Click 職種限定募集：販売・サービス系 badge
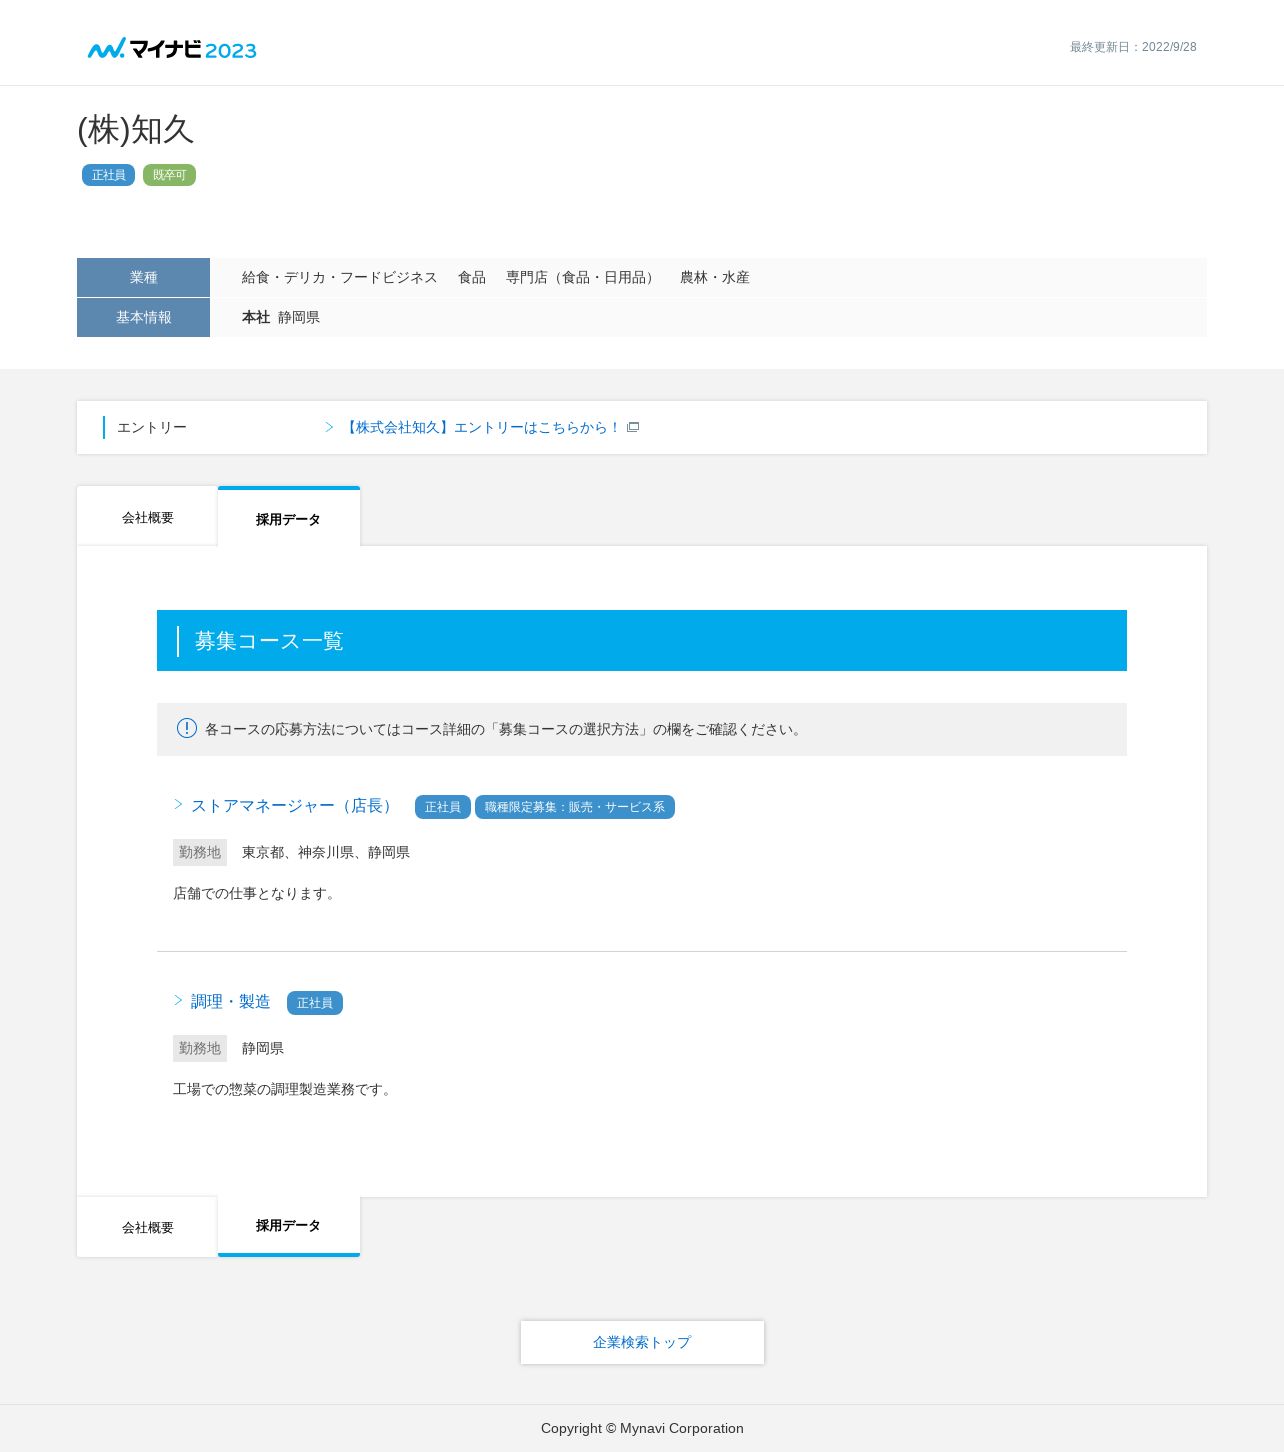Image resolution: width=1284 pixels, height=1452 pixels. coord(575,807)
